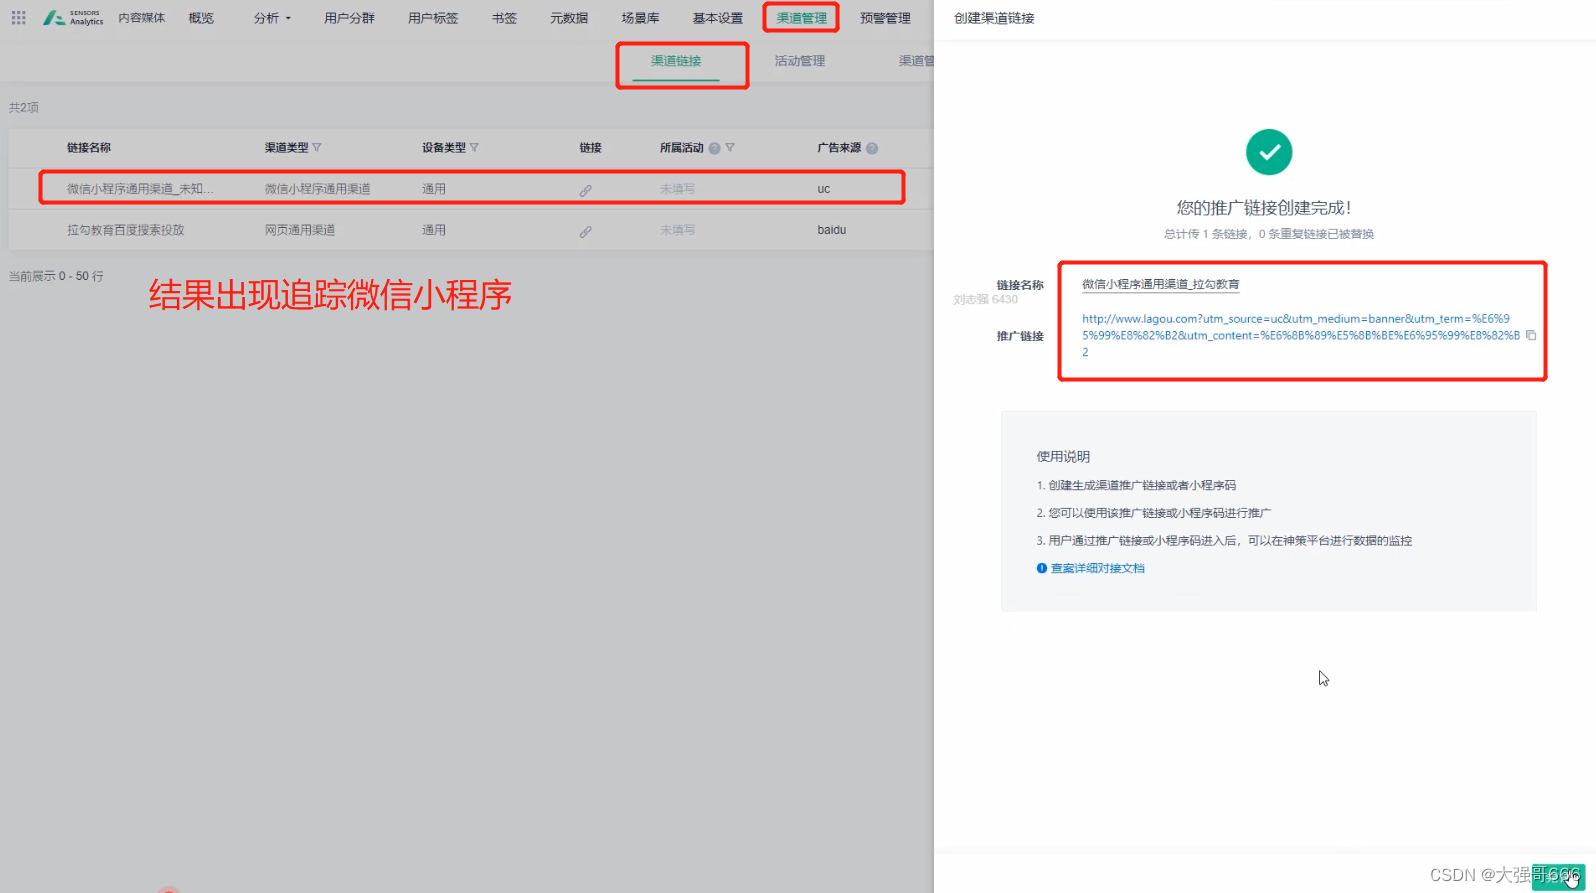The width and height of the screenshot is (1596, 893).
Task: Click 链接名称 column header
Action: pyautogui.click(x=89, y=147)
